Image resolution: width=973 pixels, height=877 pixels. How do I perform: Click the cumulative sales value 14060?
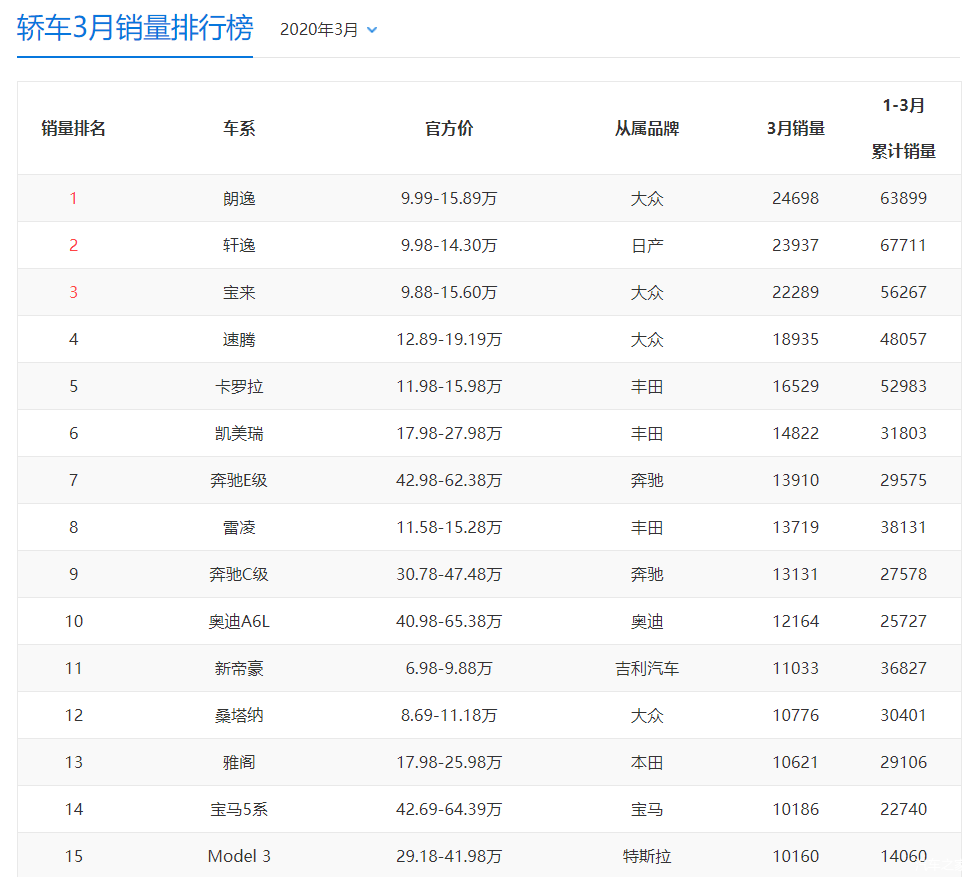[x=903, y=857]
